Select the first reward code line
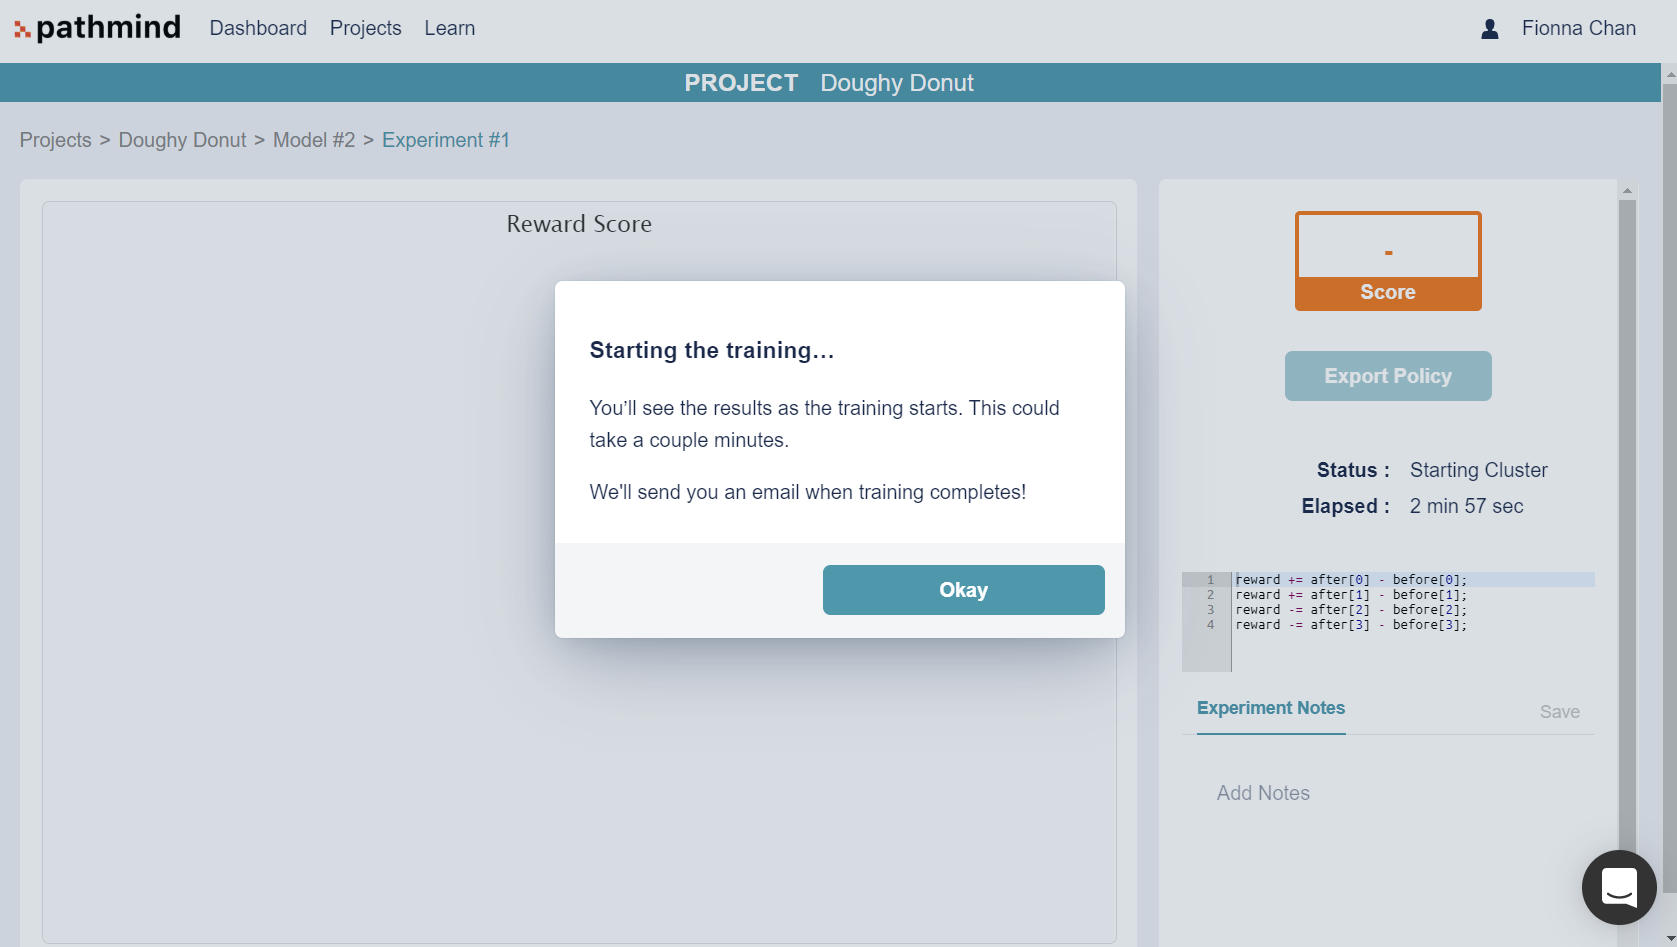 (x=1350, y=579)
